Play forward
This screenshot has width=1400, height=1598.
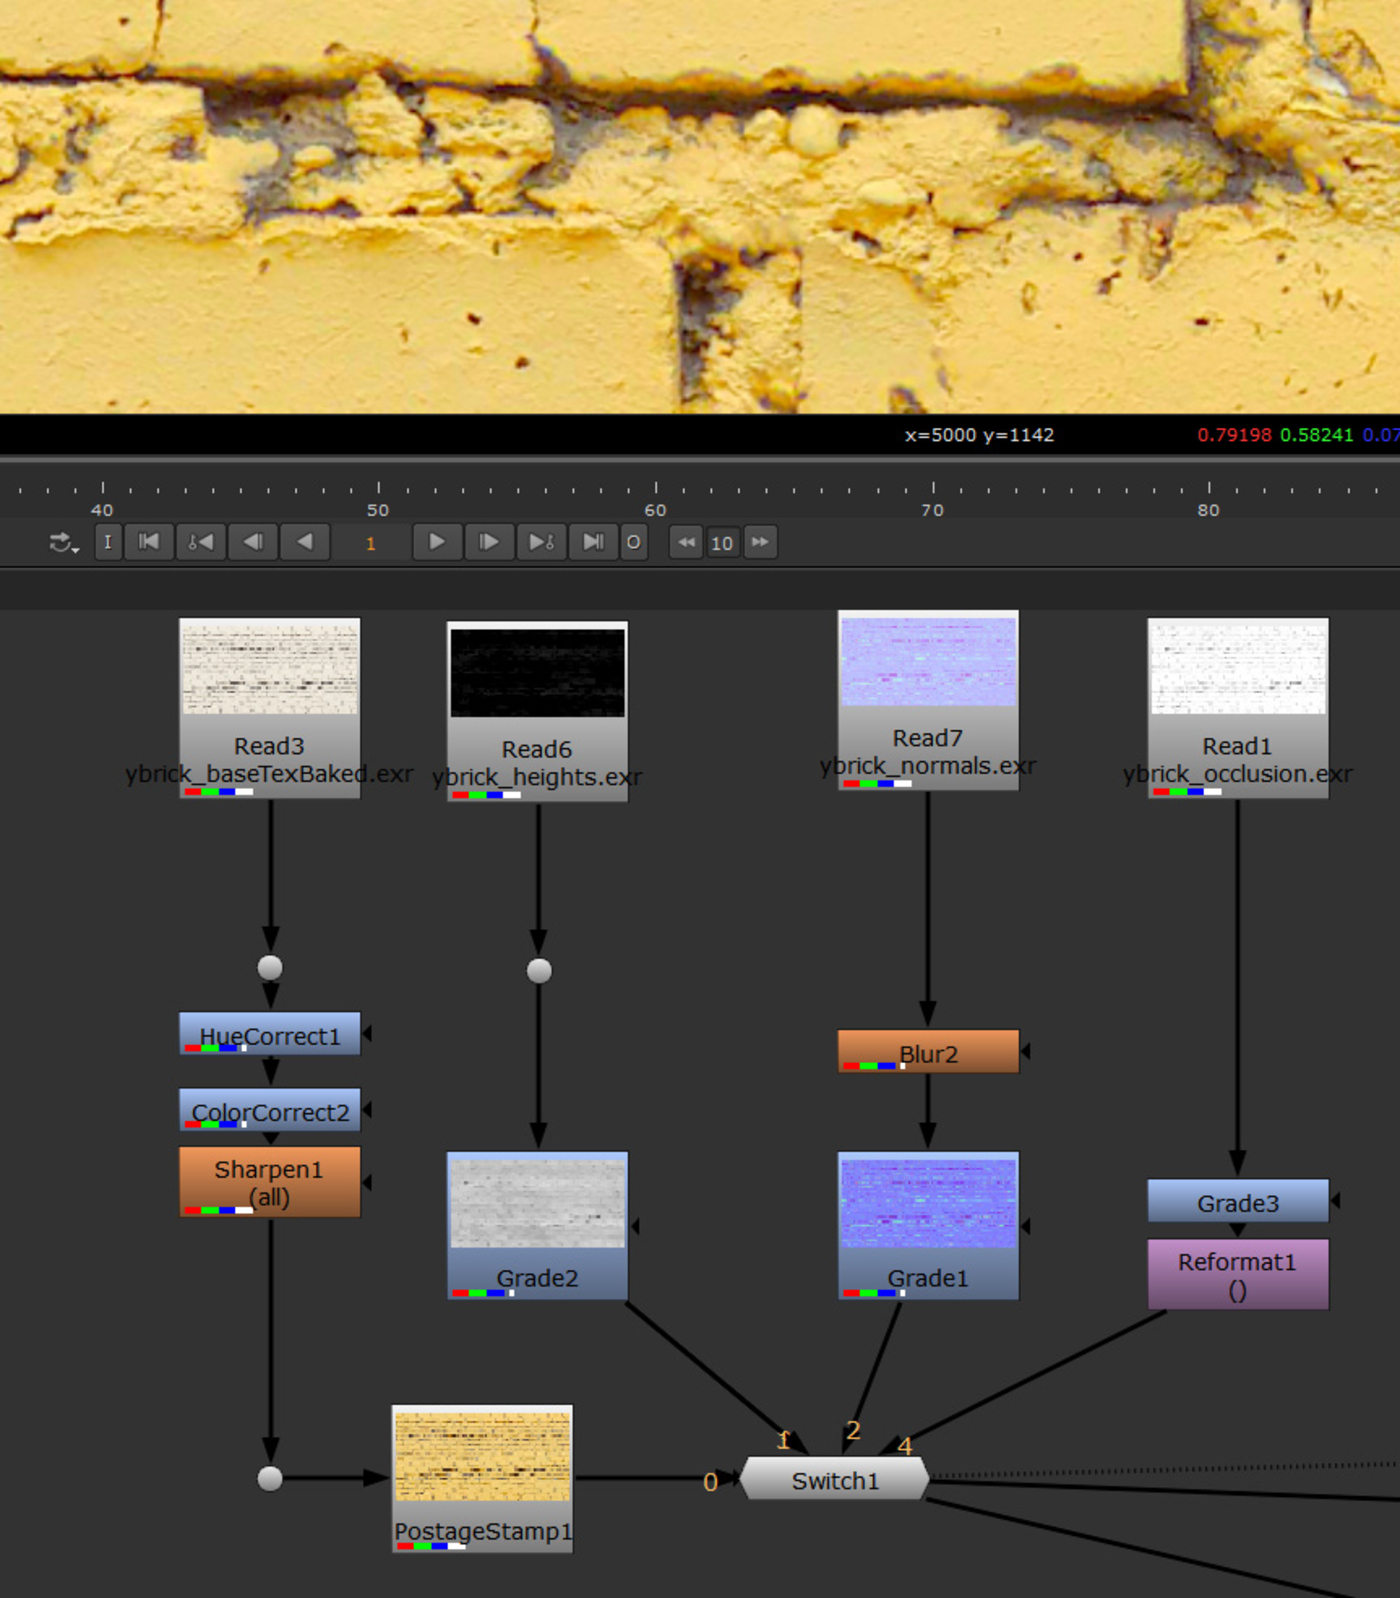(437, 542)
